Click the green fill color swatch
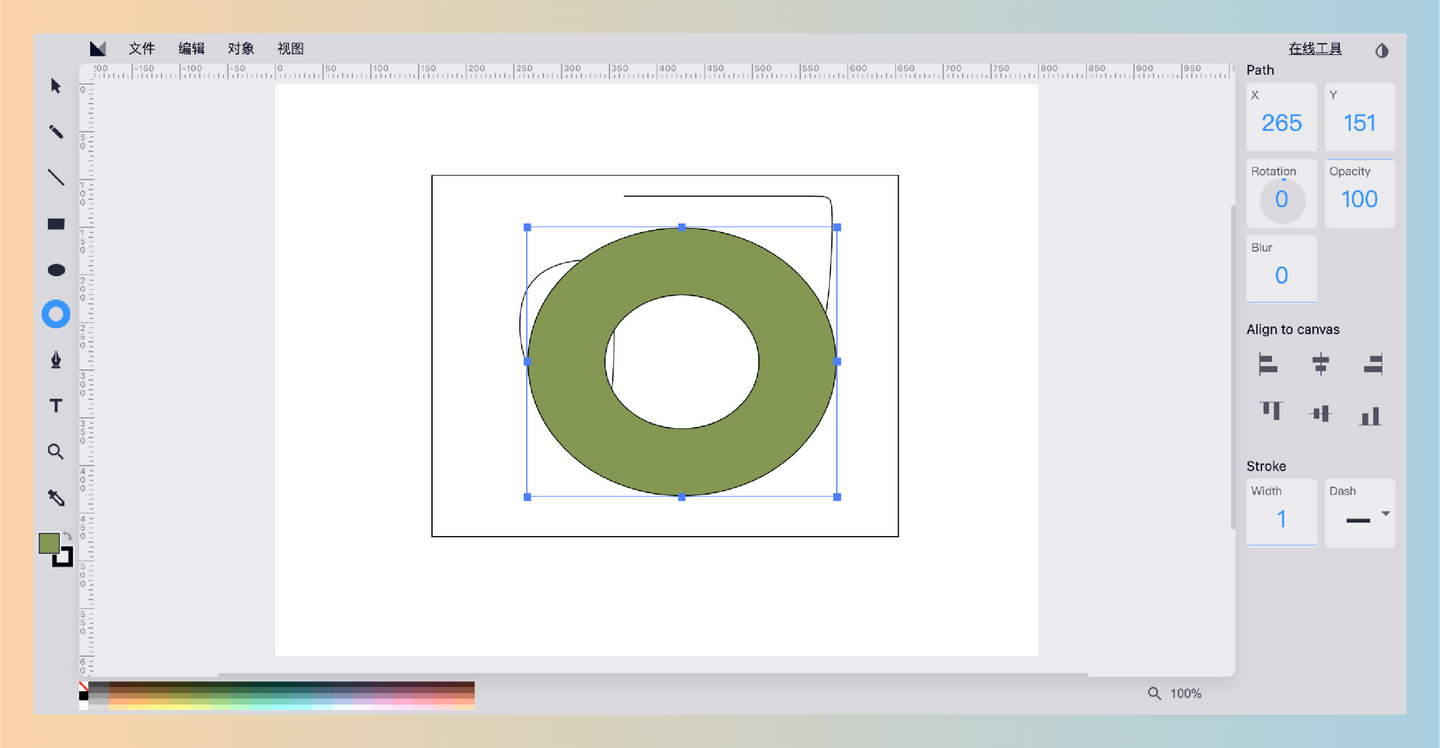Screen dimensions: 1440x748 [x=48, y=542]
